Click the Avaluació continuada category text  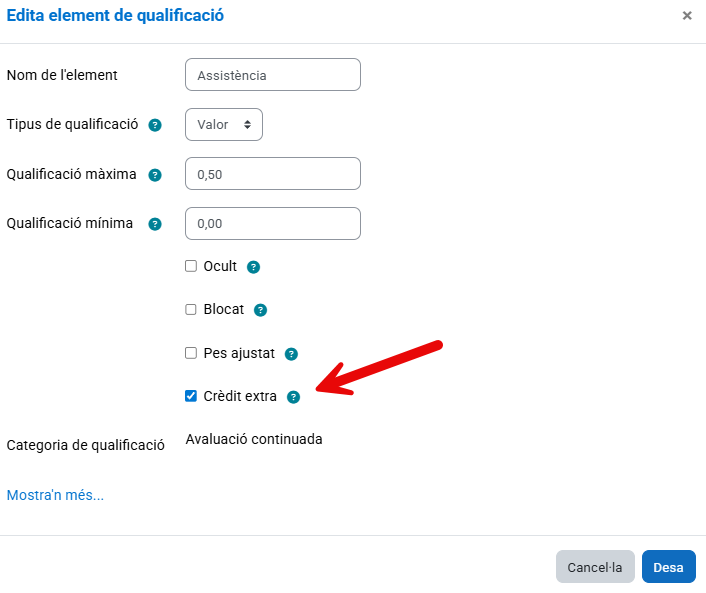[x=254, y=439]
